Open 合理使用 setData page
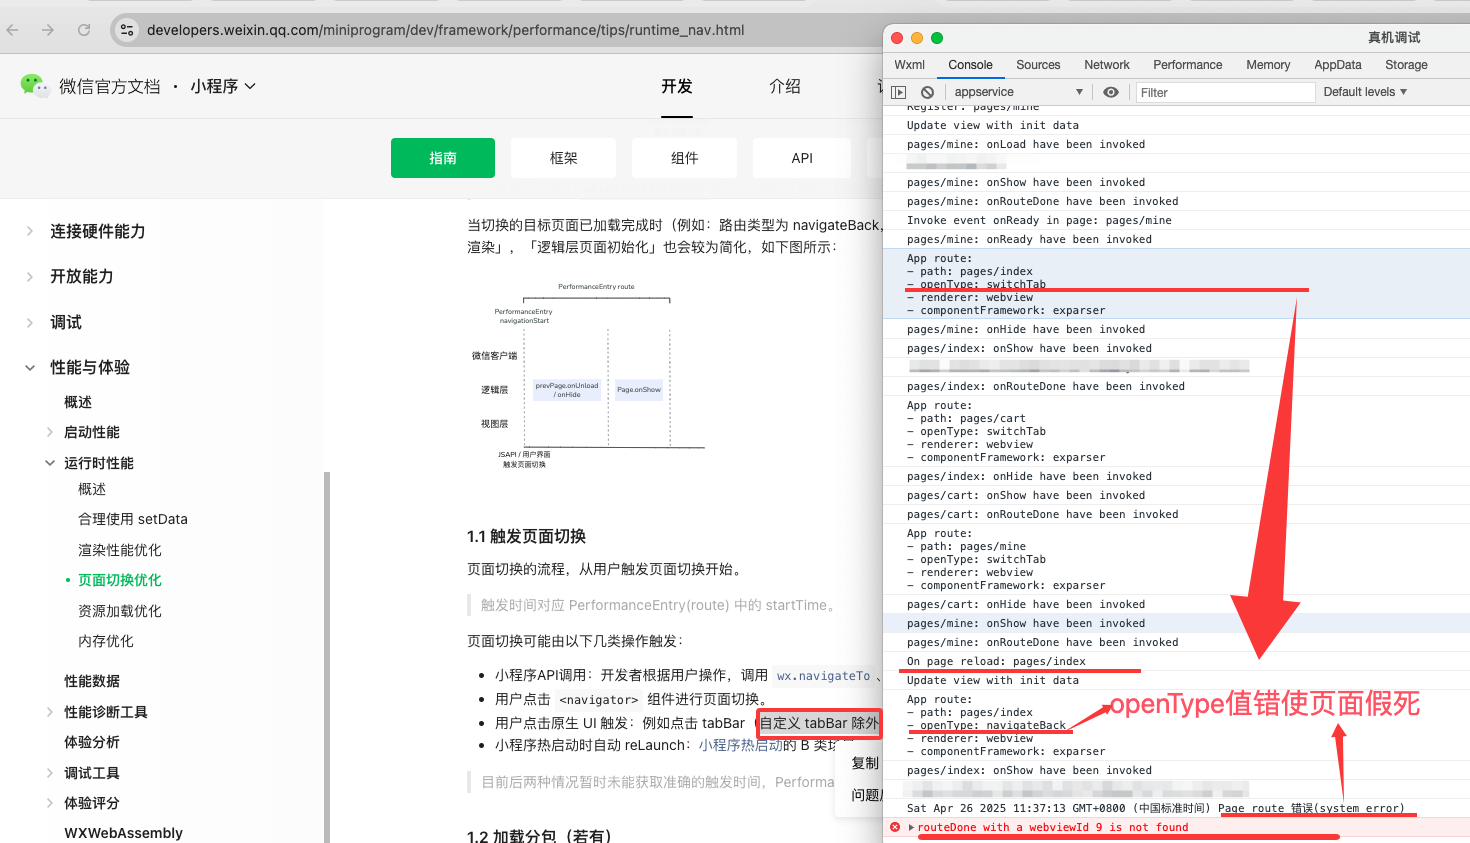 [x=133, y=519]
